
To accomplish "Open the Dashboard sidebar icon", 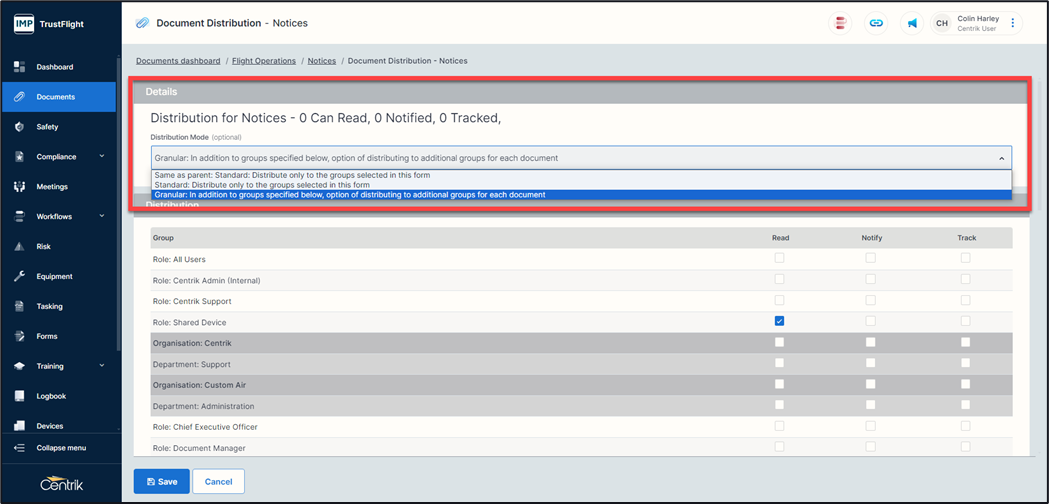I will pyautogui.click(x=19, y=67).
